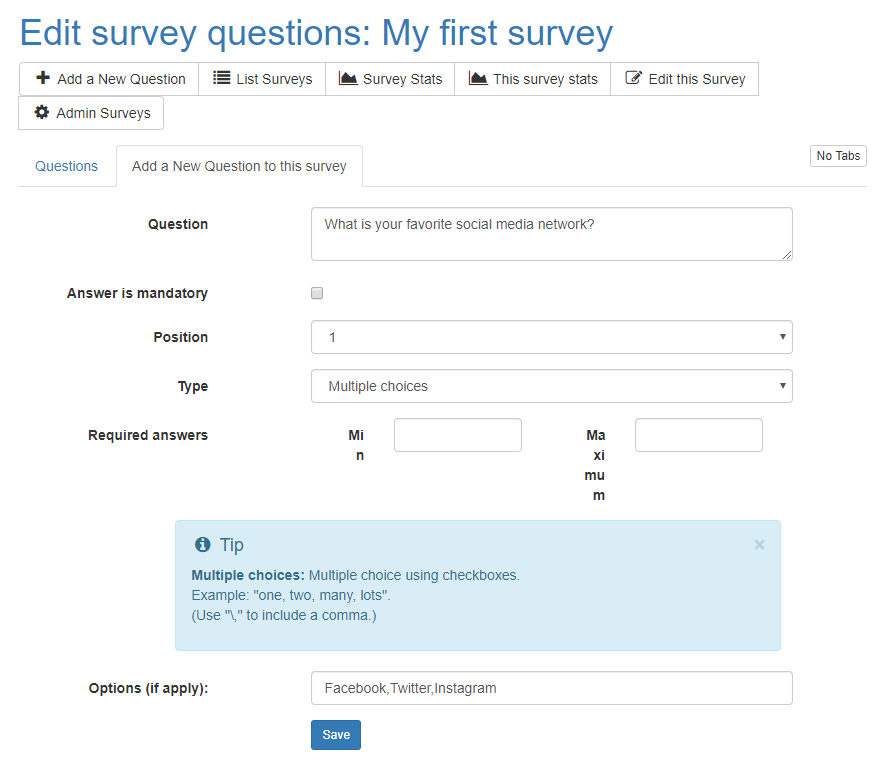This screenshot has width=885, height=758.
Task: Click the Edit survey questions page heading
Action: click(316, 33)
